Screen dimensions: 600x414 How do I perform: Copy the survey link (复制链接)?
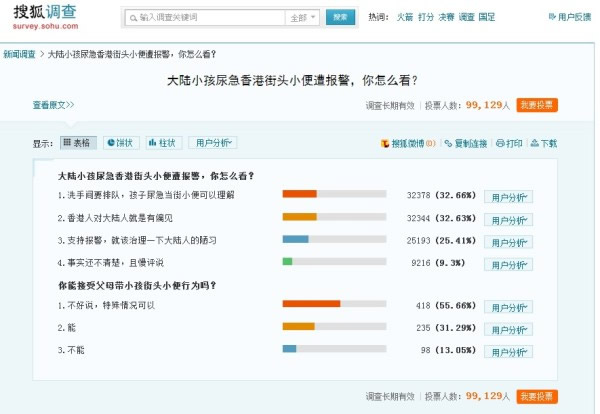[x=468, y=144]
